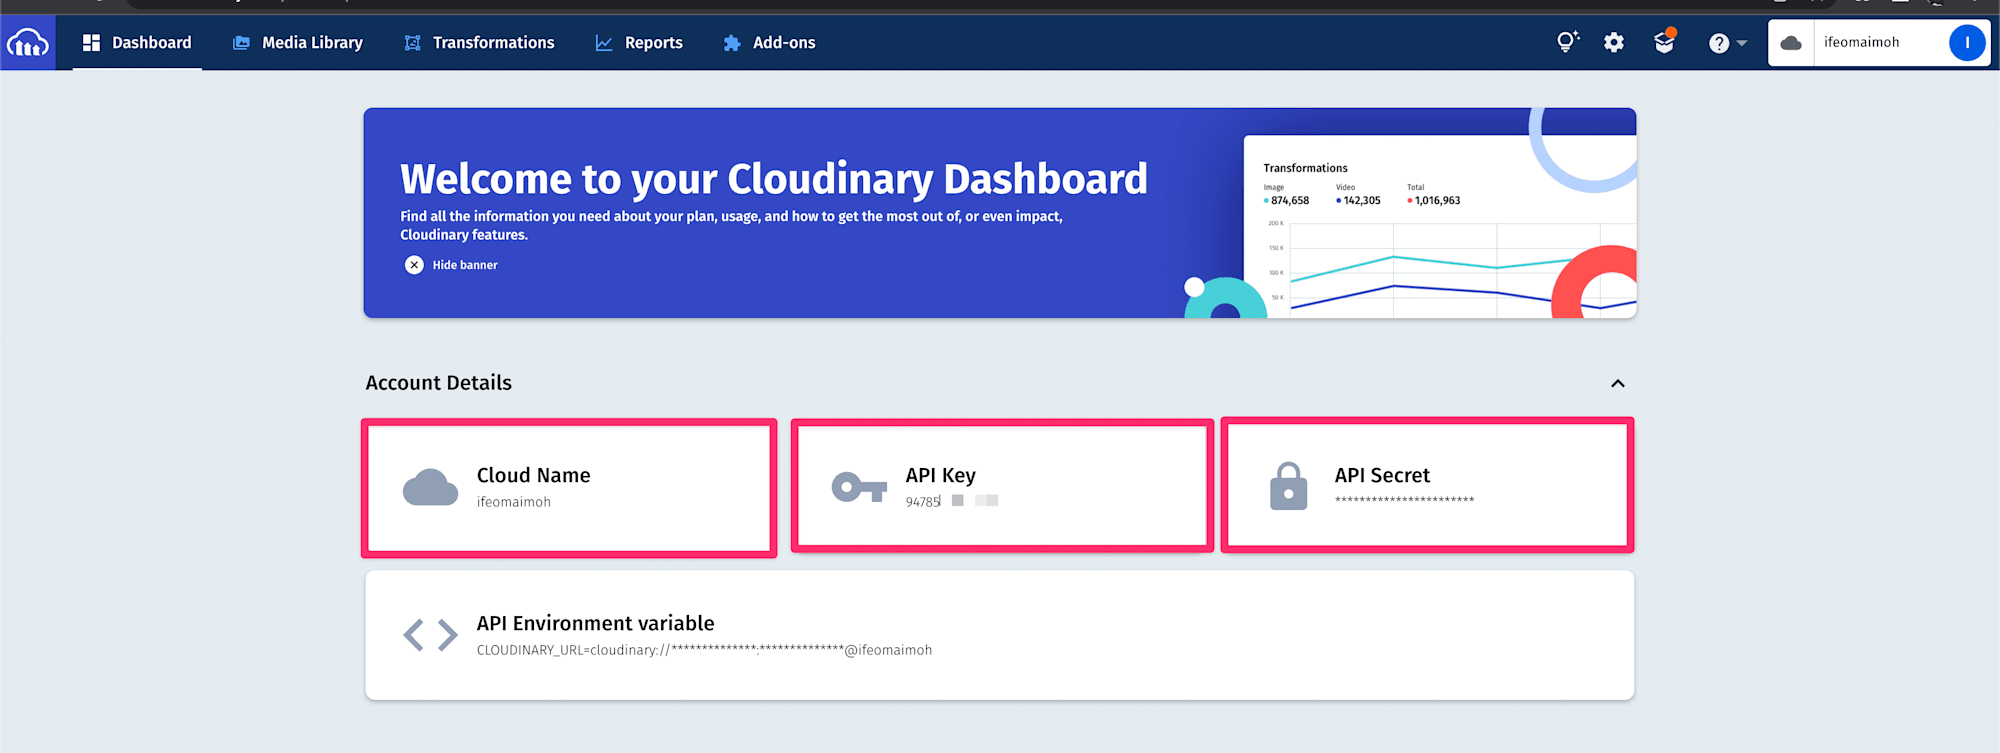Open the Media Library tab
The width and height of the screenshot is (2000, 753).
[298, 43]
